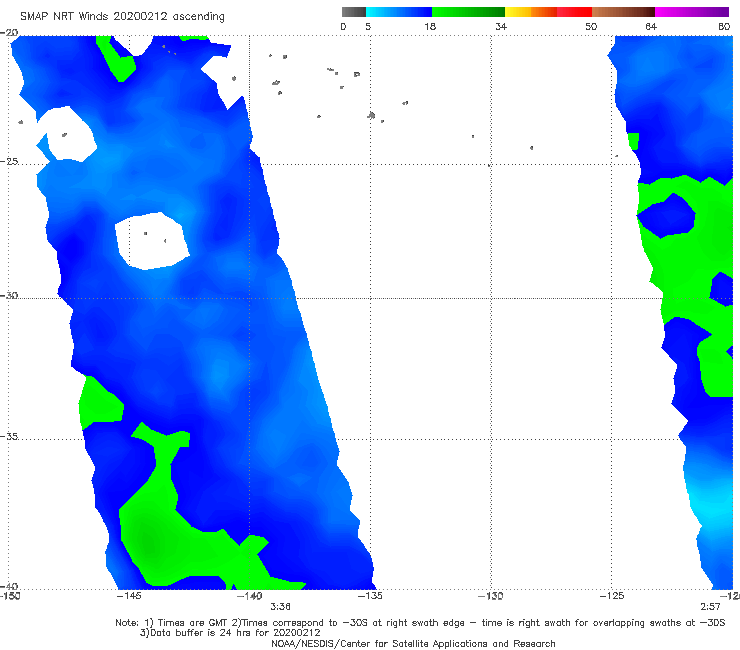Click the swath time label '2:57'
The width and height of the screenshot is (740, 650).
coord(710,607)
